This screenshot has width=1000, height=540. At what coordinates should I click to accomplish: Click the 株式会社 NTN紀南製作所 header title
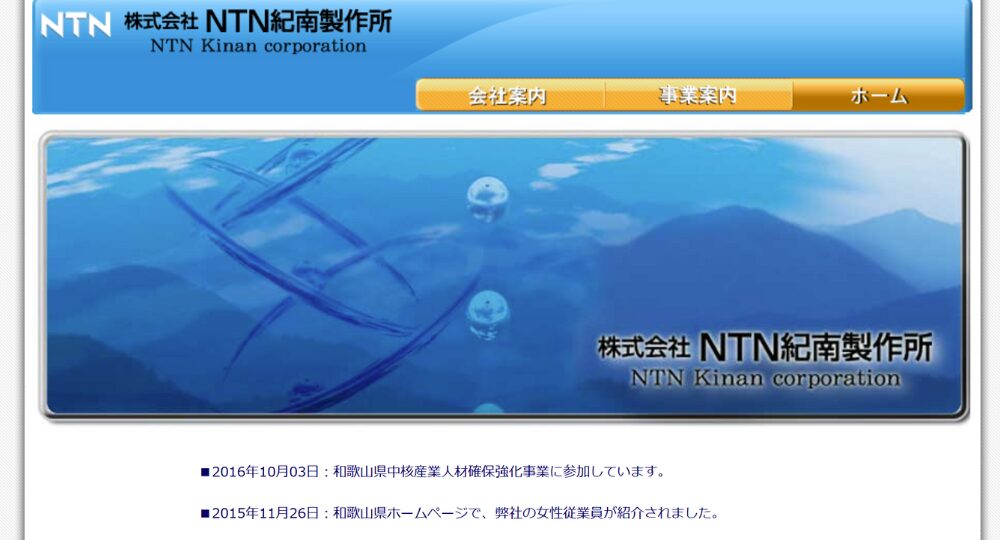(x=258, y=22)
